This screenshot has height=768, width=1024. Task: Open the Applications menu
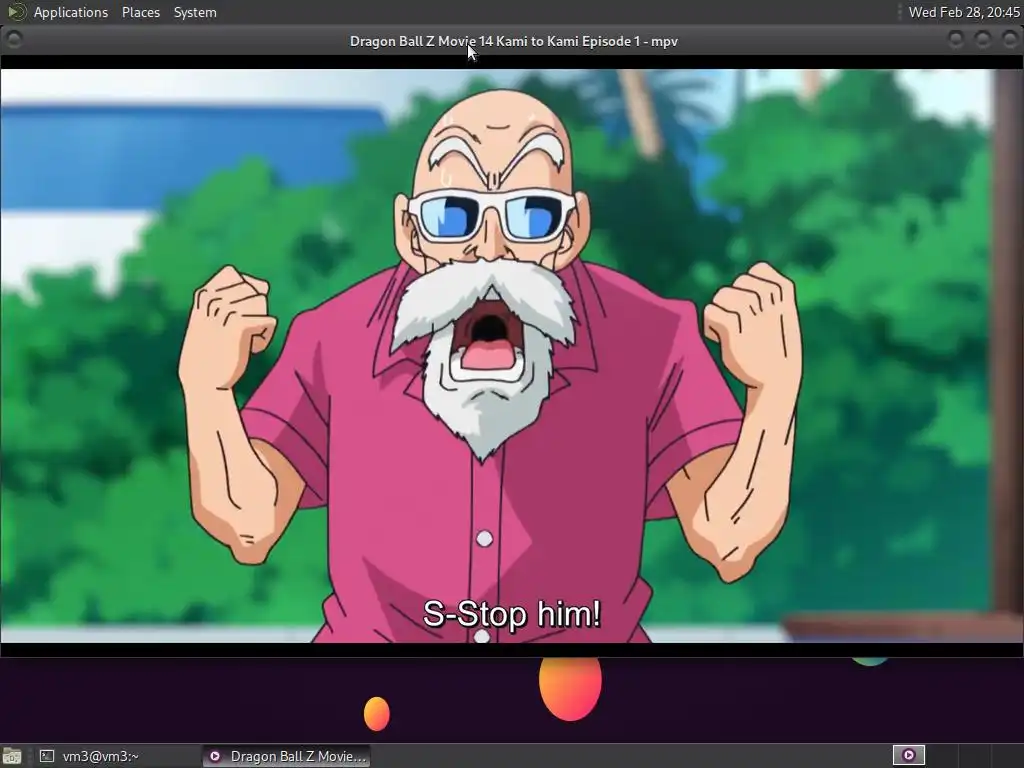[x=71, y=12]
